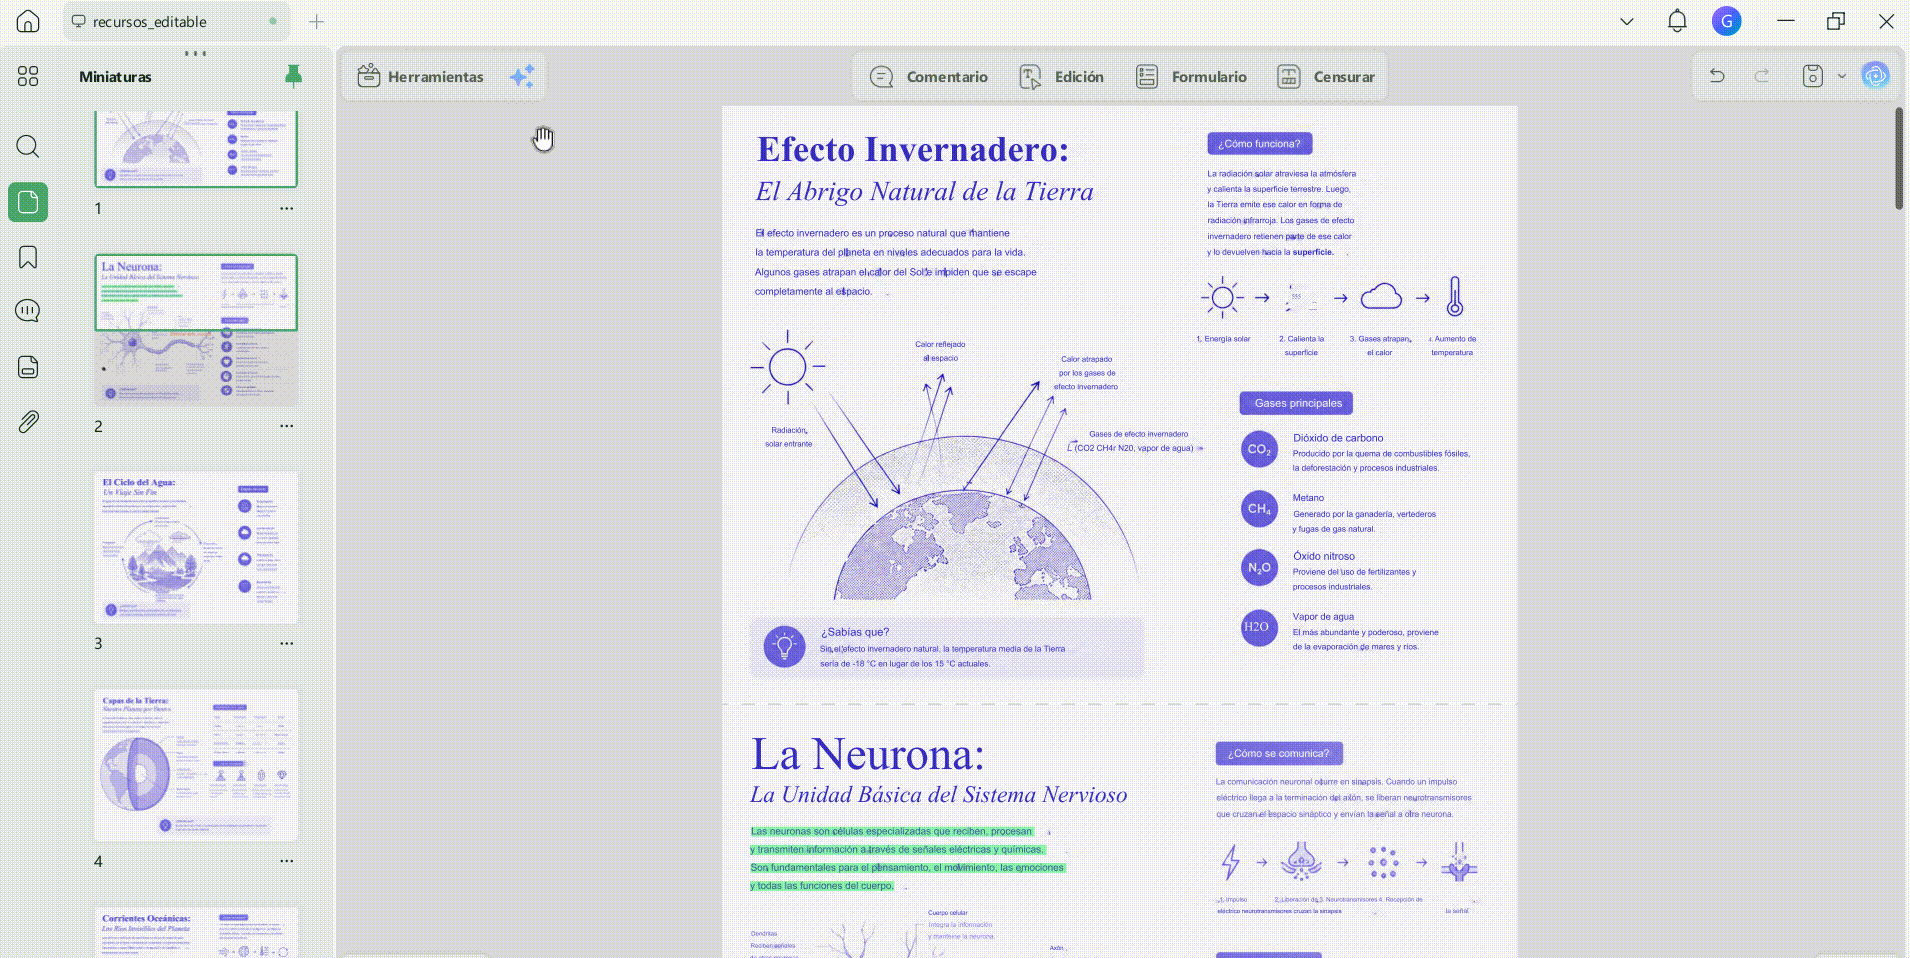Click the "Dióxido de carbono" text

1338,438
